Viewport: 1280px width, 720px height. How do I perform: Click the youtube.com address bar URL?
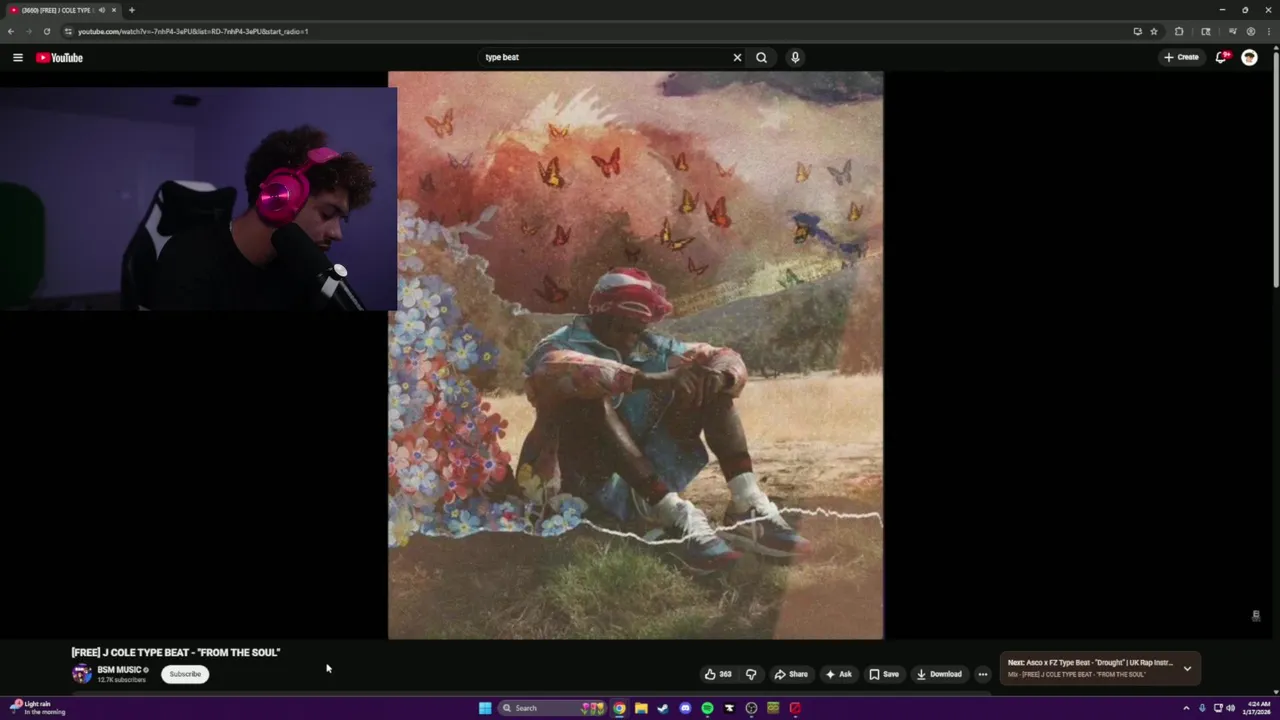[193, 31]
